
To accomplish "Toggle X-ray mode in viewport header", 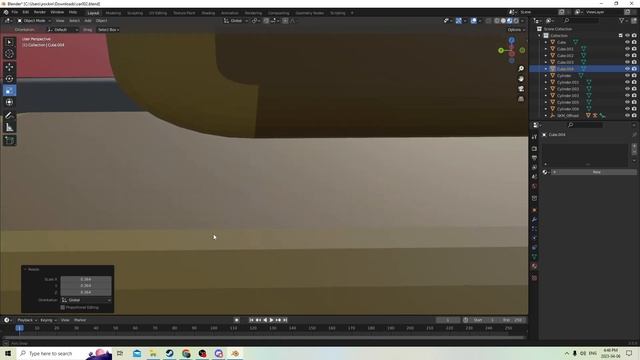I will coord(489,21).
